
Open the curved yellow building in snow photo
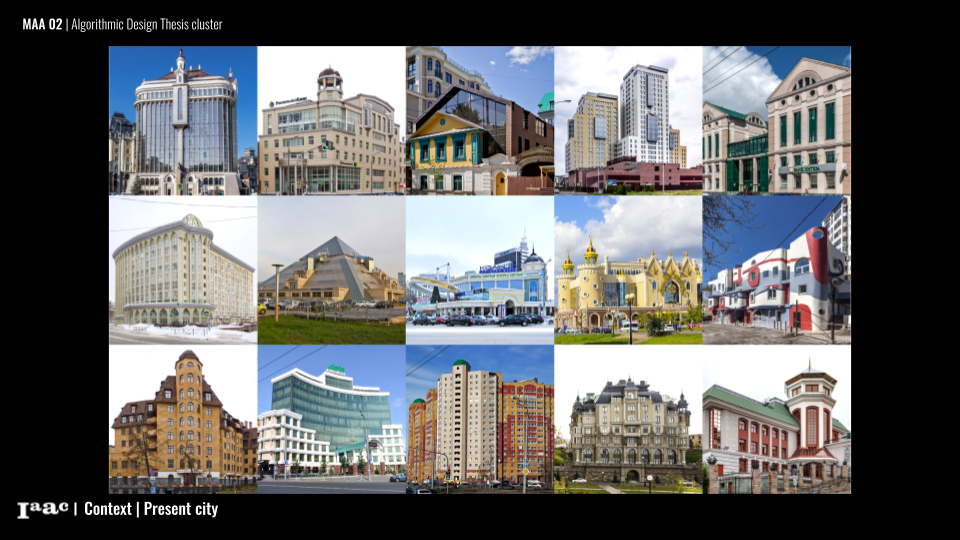click(183, 270)
